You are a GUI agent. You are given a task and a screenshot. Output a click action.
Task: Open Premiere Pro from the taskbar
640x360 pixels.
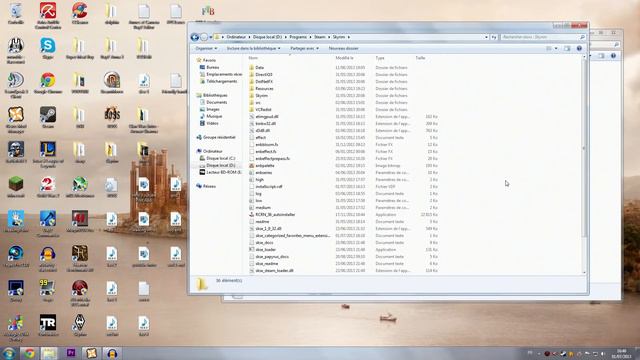pos(71,353)
